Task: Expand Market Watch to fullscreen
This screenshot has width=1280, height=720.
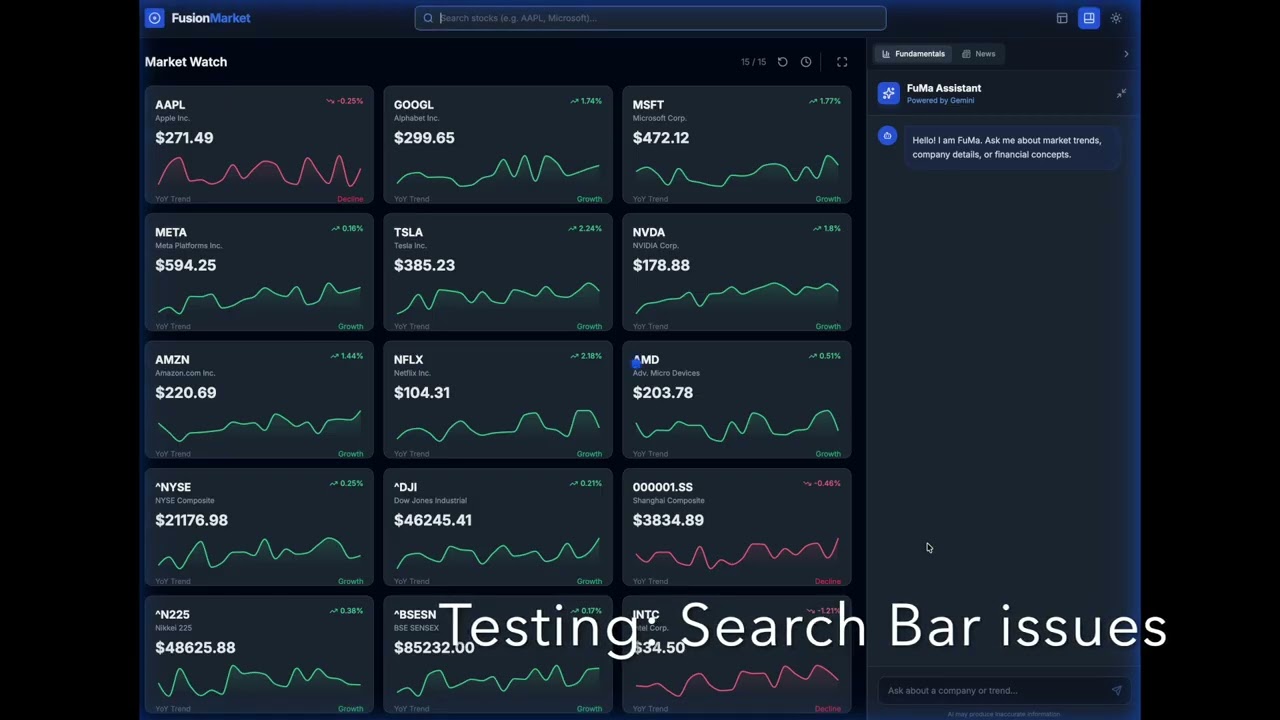Action: coord(842,62)
